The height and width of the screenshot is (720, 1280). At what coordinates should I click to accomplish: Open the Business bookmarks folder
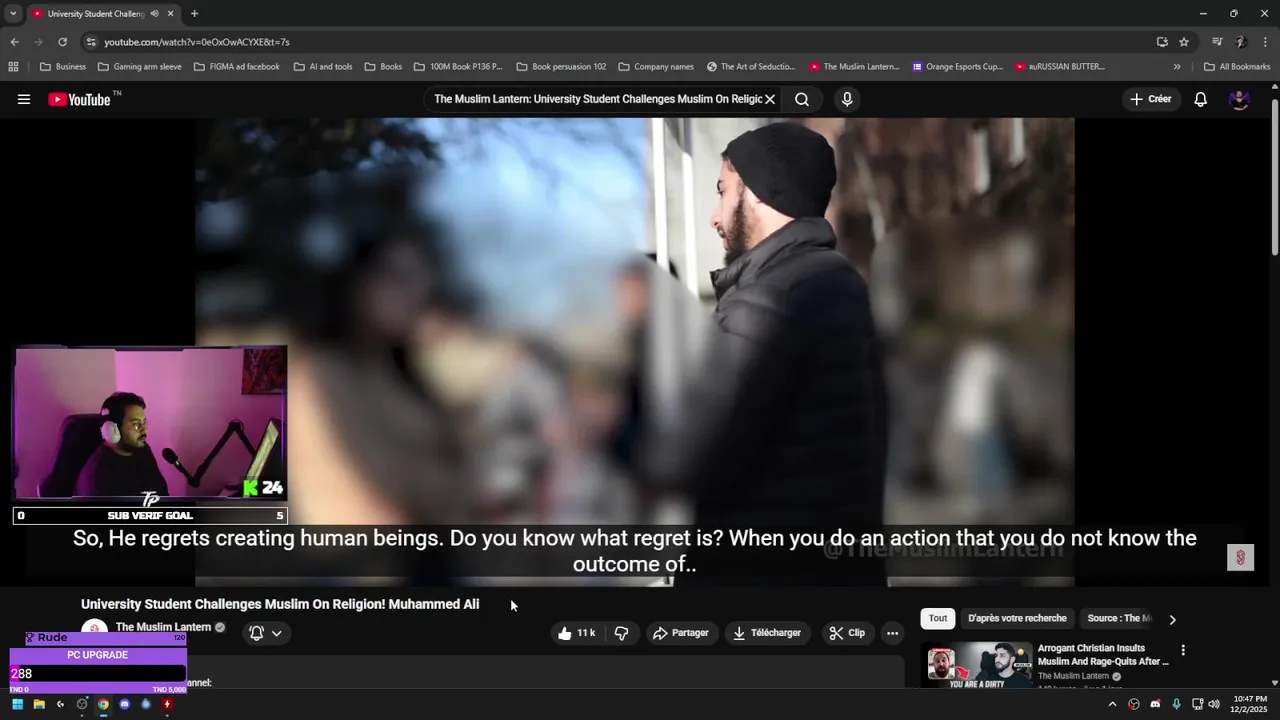[x=62, y=67]
